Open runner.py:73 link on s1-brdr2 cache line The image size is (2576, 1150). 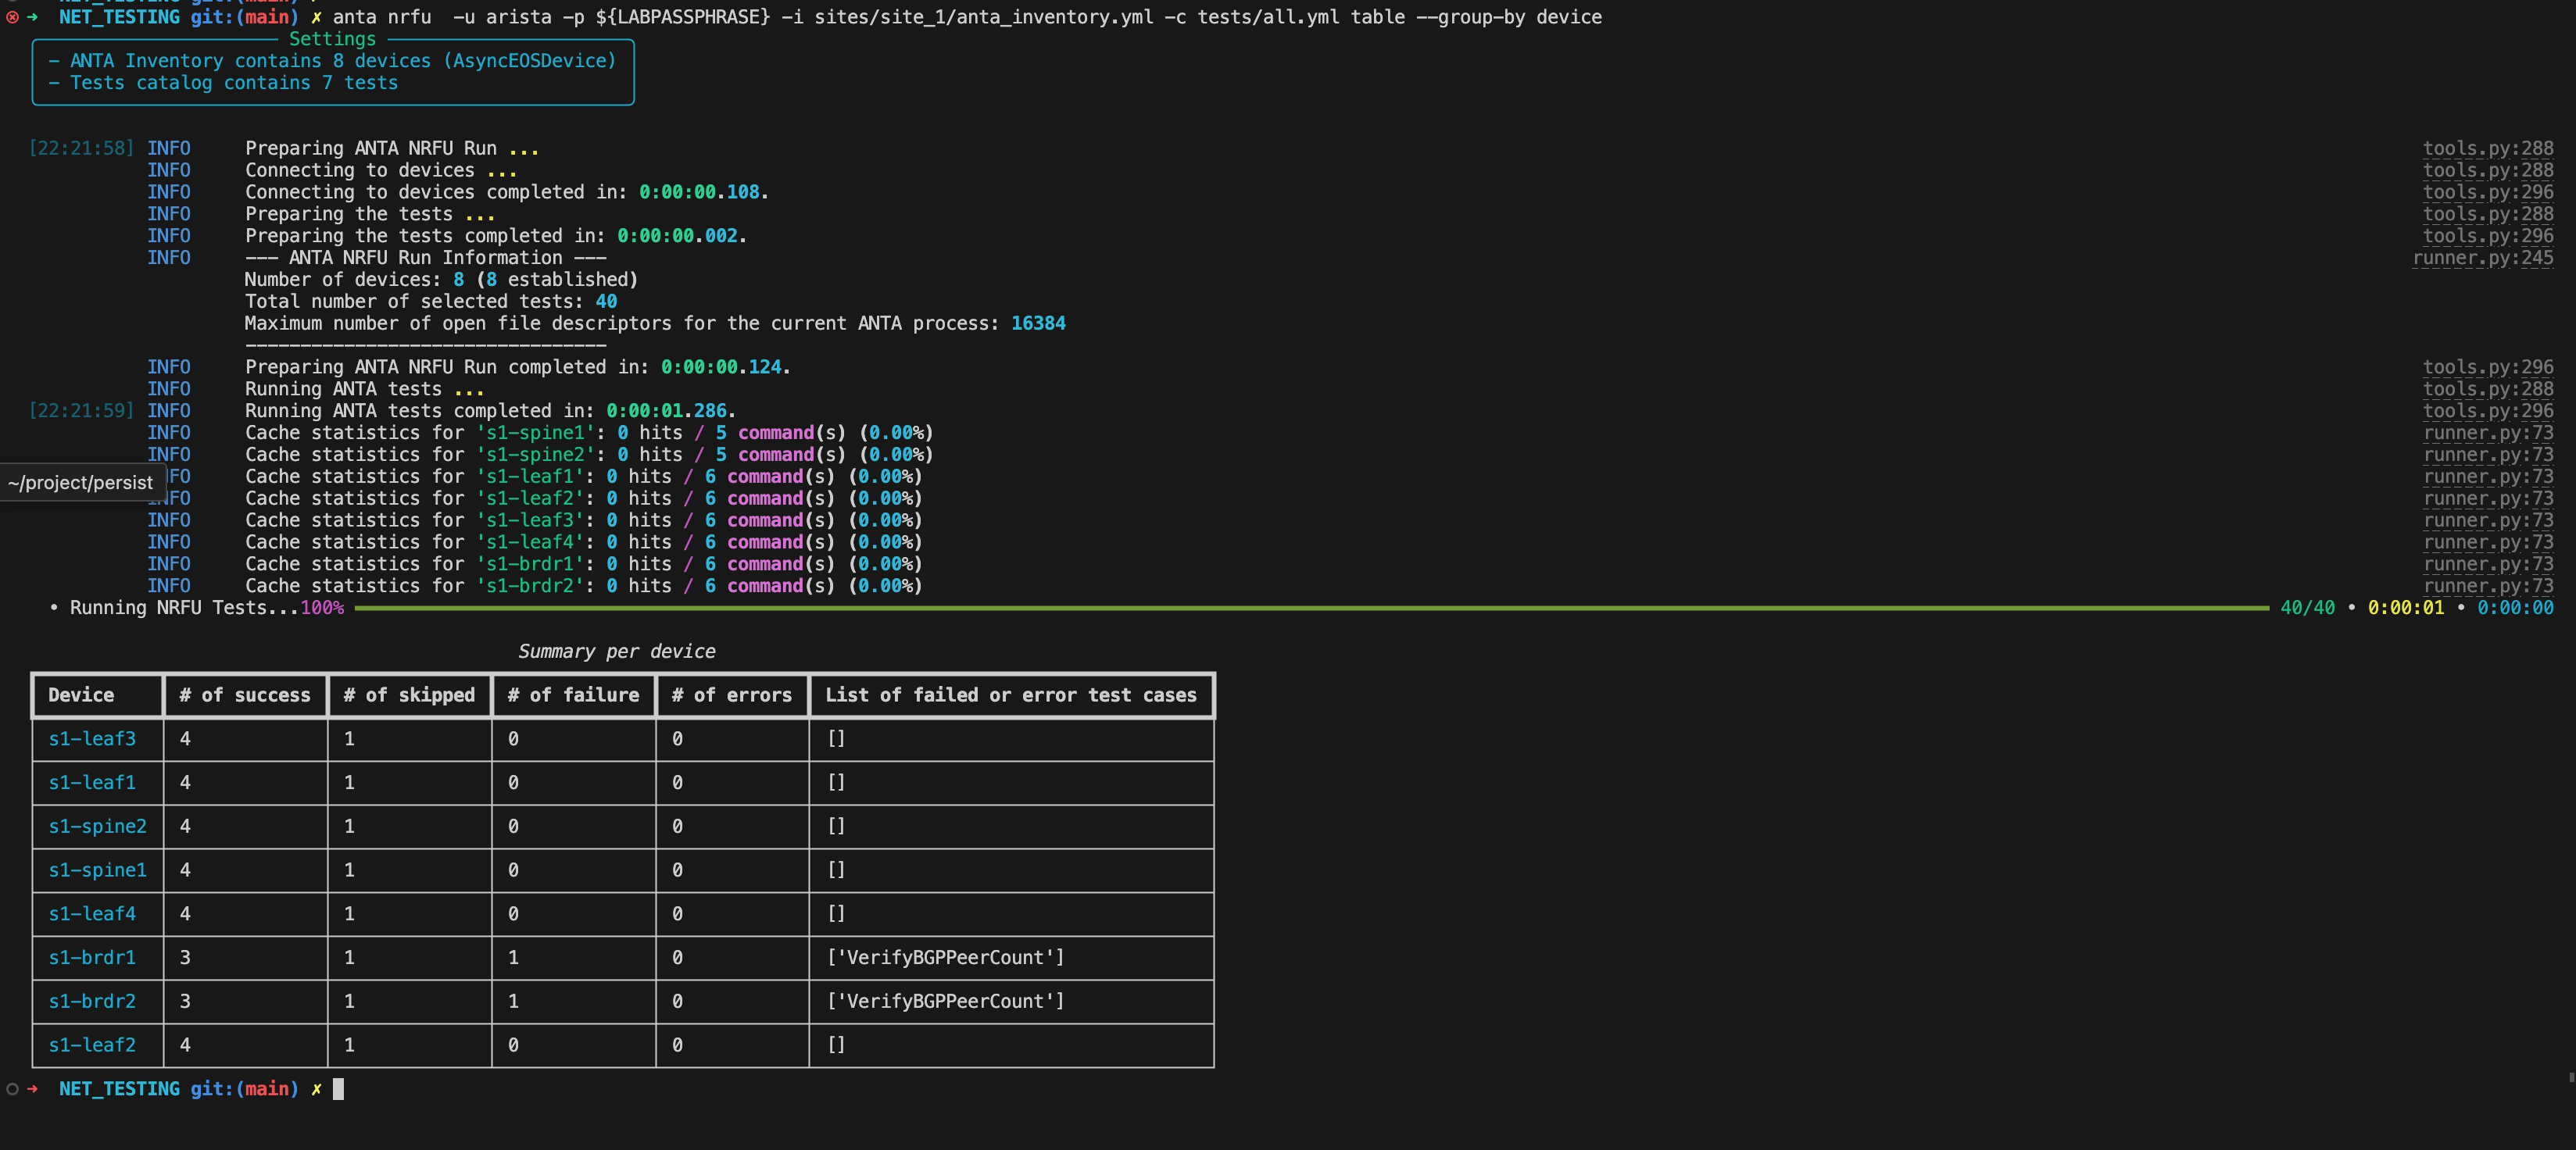[x=2487, y=586]
